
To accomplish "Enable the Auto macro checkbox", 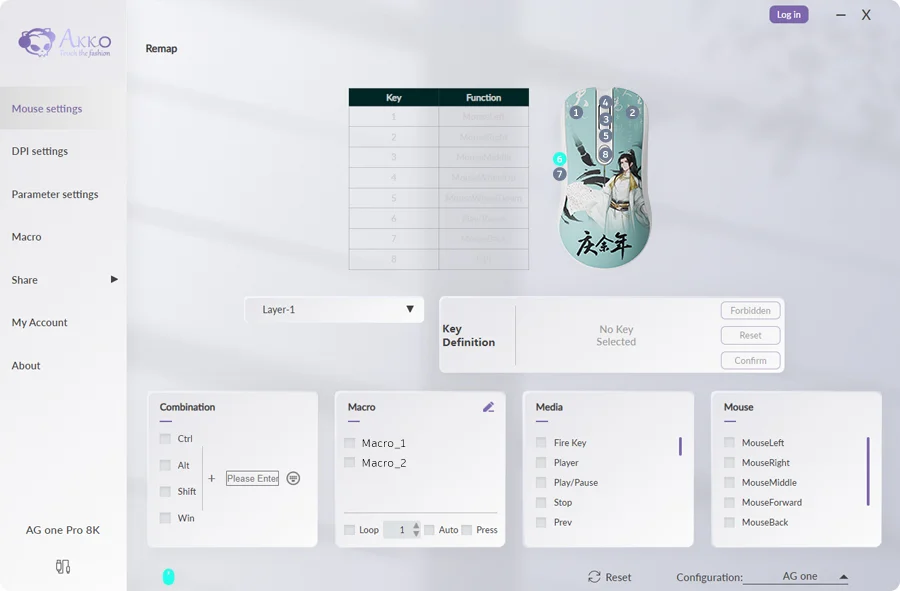I will click(429, 530).
